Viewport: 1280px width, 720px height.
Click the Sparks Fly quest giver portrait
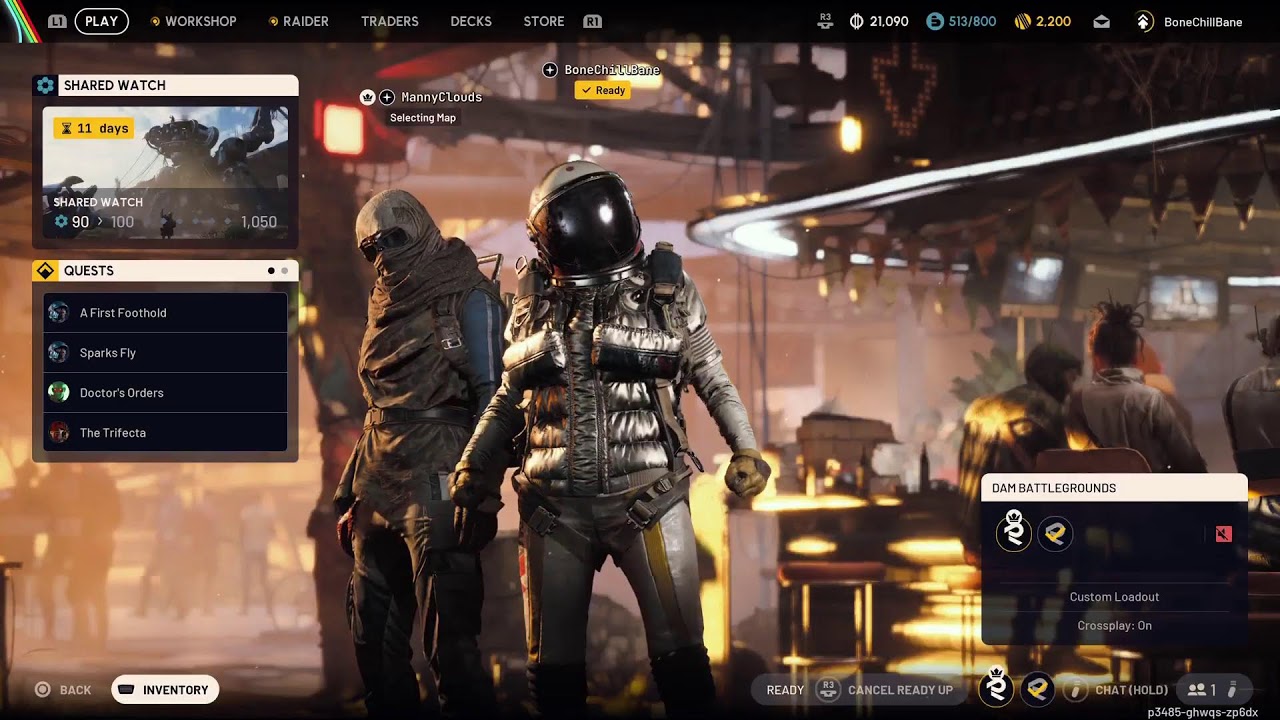point(59,353)
